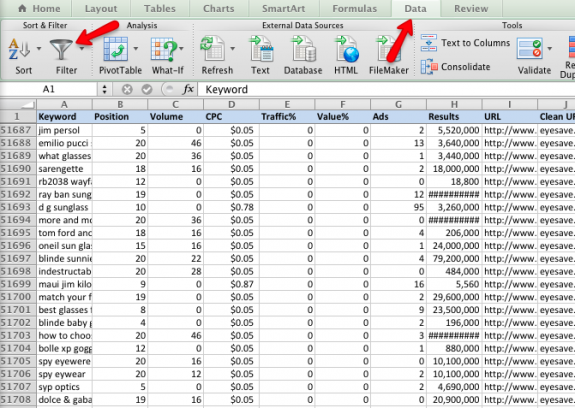Click the $0.78 CPC cell

(231, 207)
